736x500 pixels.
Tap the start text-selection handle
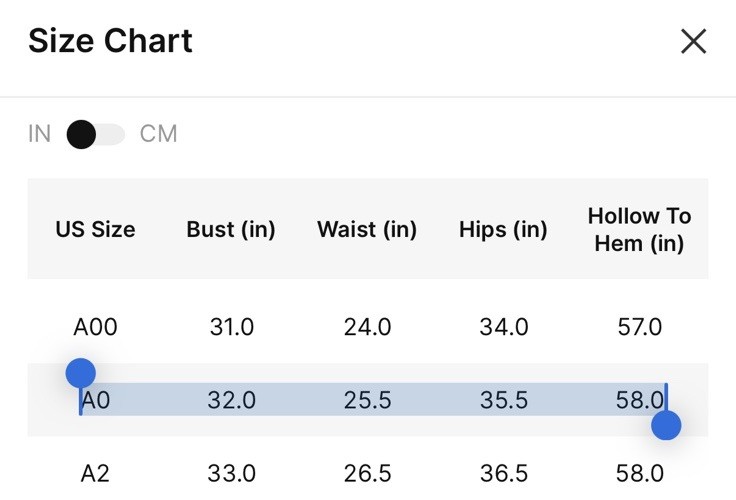pyautogui.click(x=81, y=374)
